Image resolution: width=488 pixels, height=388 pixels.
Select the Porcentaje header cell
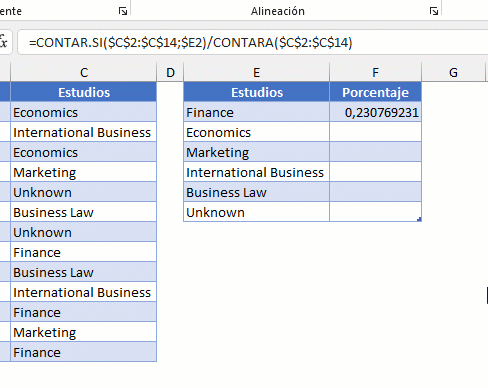click(x=375, y=92)
